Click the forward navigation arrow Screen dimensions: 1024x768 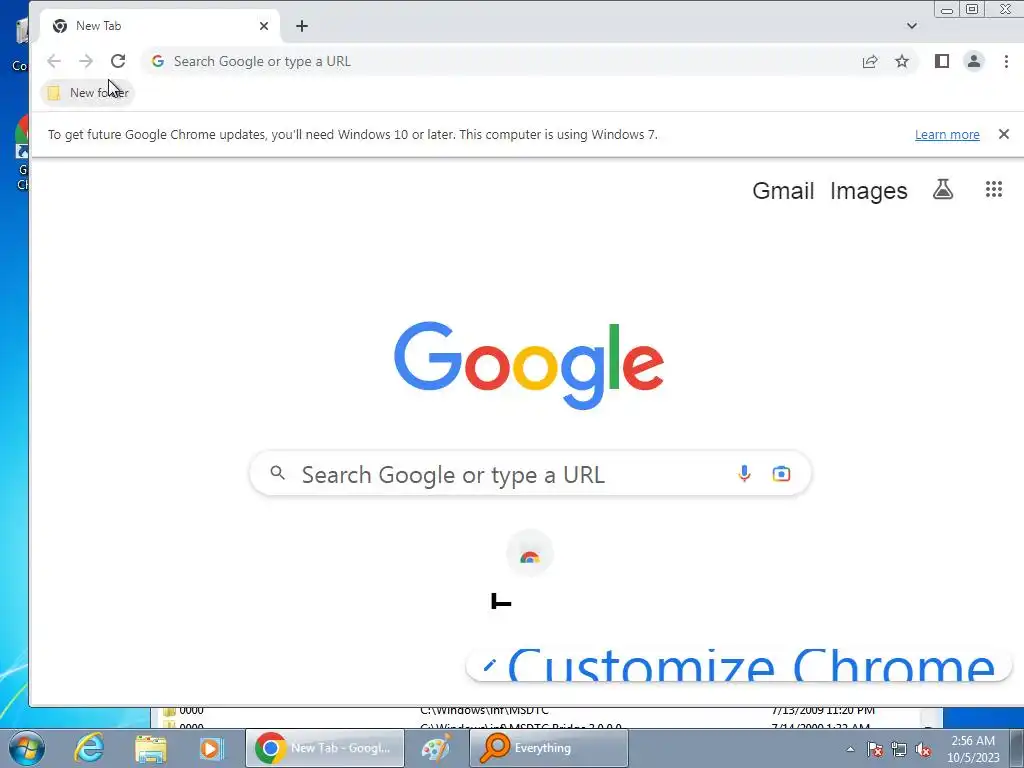point(86,61)
